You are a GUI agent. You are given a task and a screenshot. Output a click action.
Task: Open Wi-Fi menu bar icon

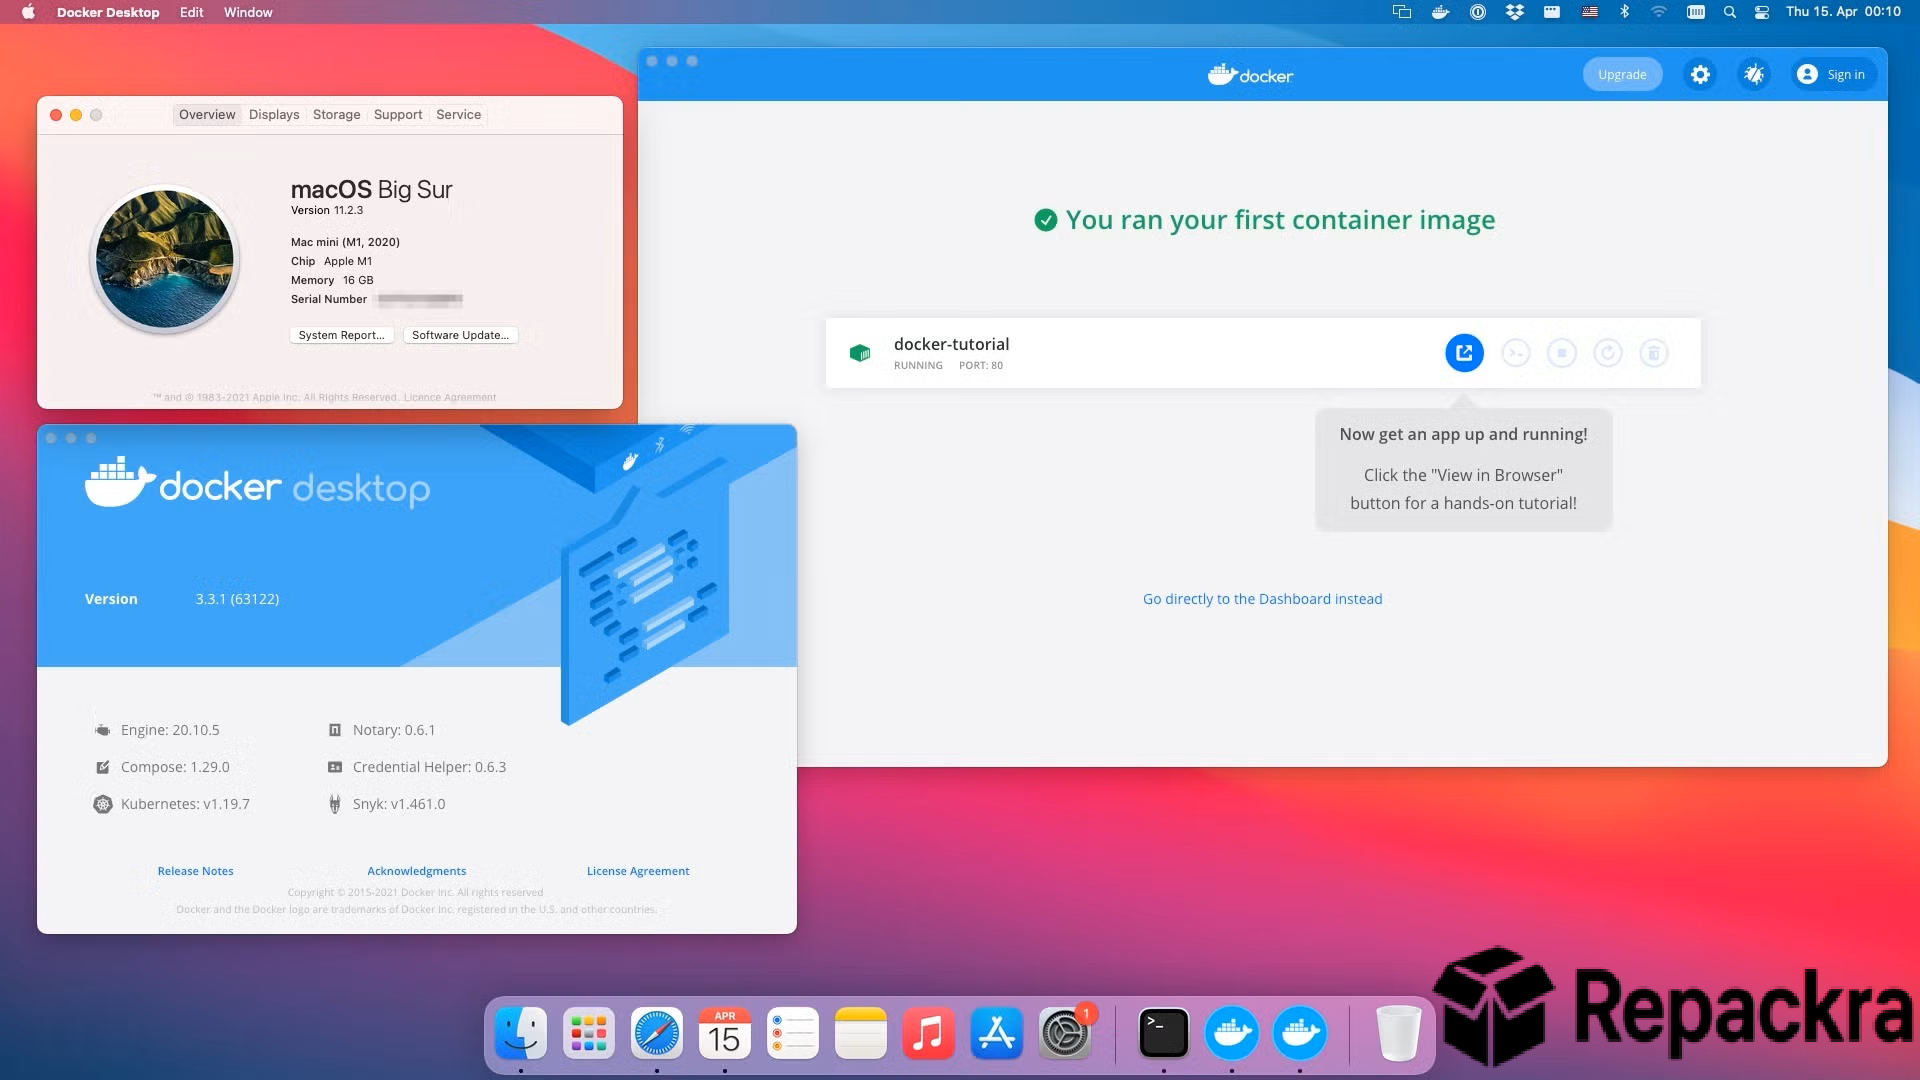1658,12
